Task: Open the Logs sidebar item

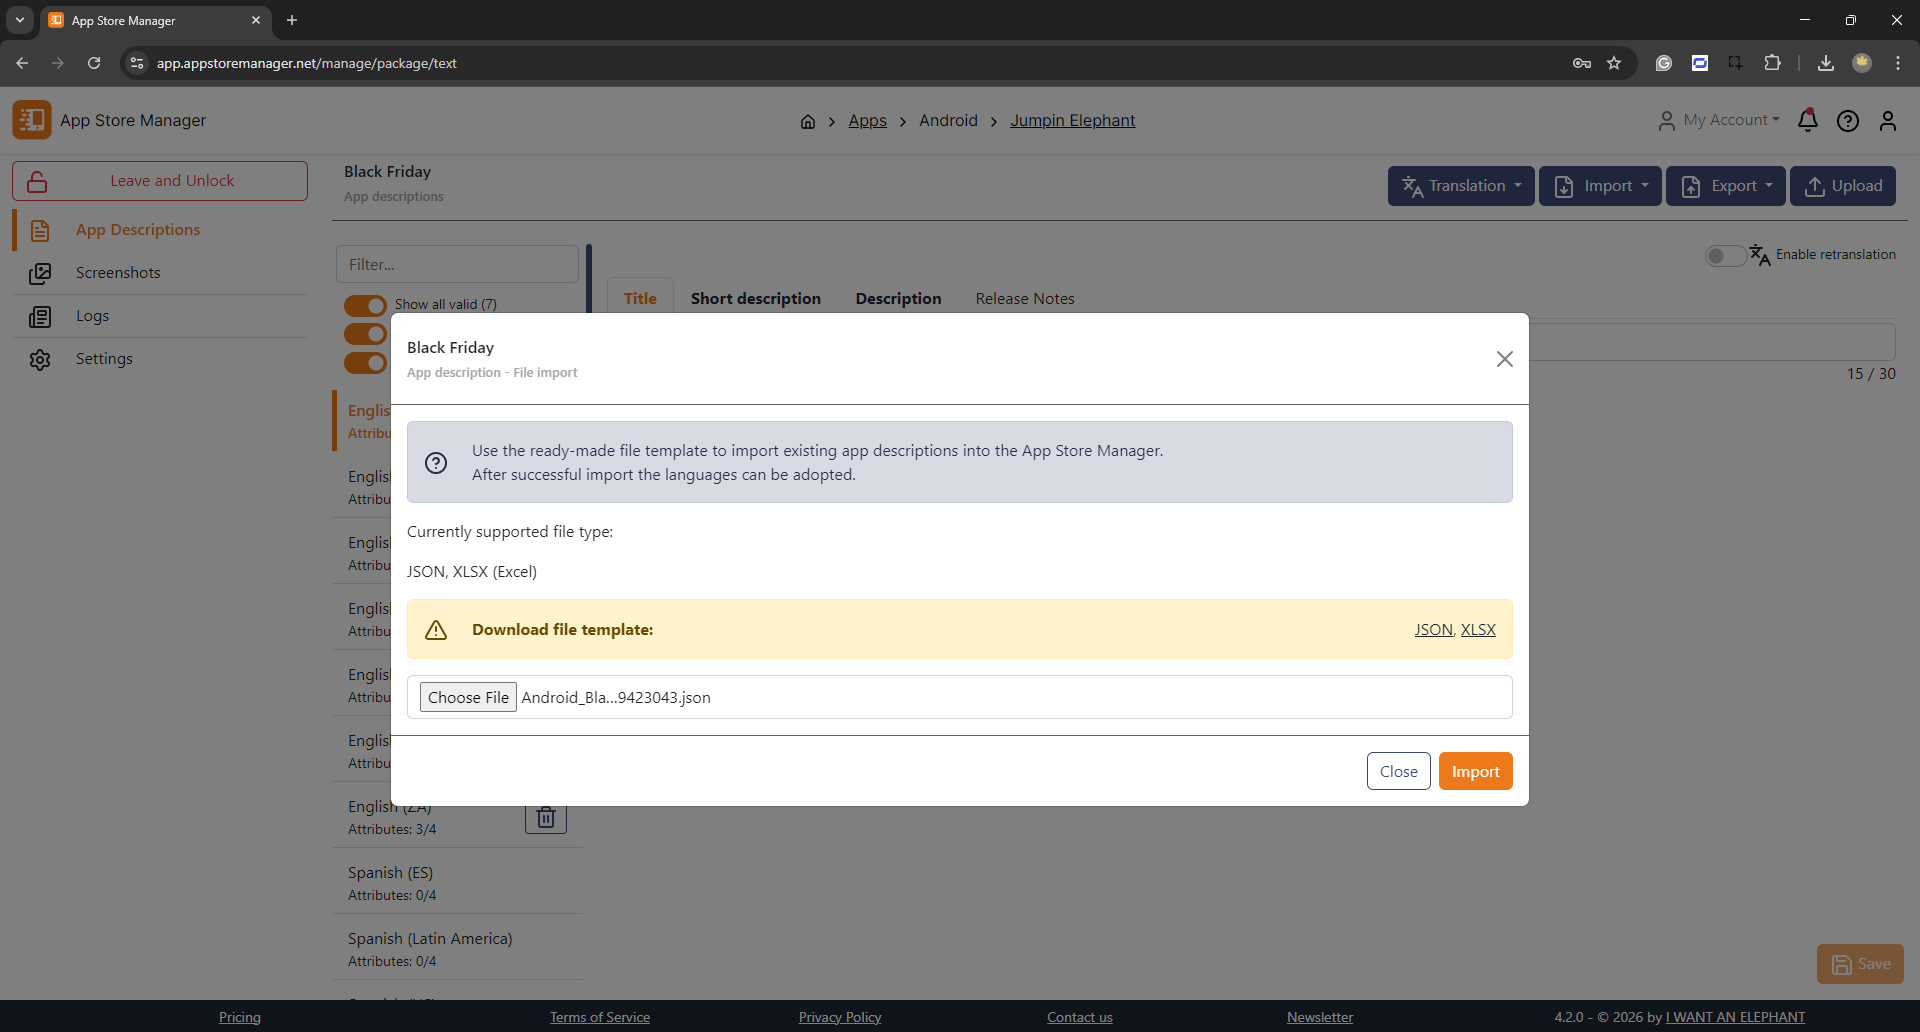Action: [x=92, y=316]
